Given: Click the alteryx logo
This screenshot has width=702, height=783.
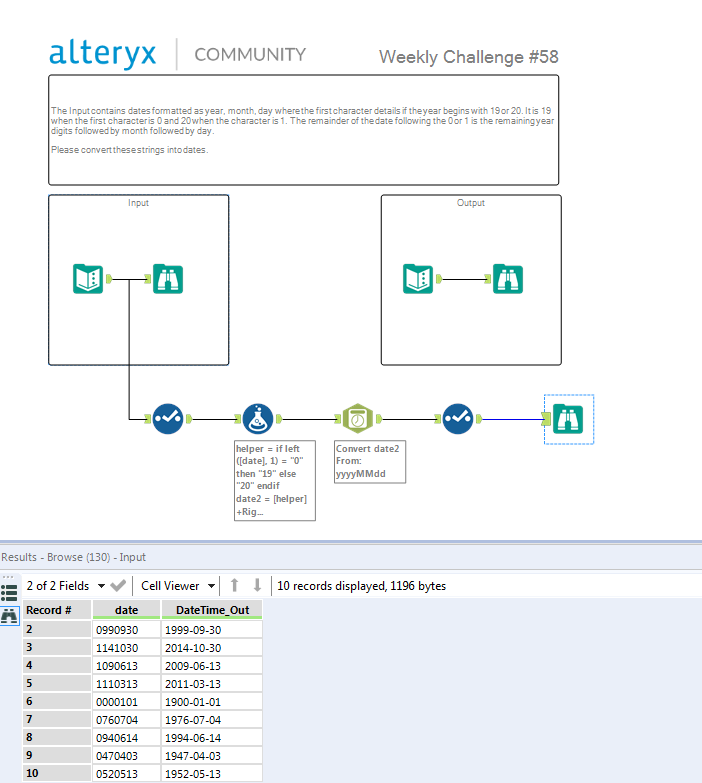Looking at the screenshot, I should tap(103, 54).
